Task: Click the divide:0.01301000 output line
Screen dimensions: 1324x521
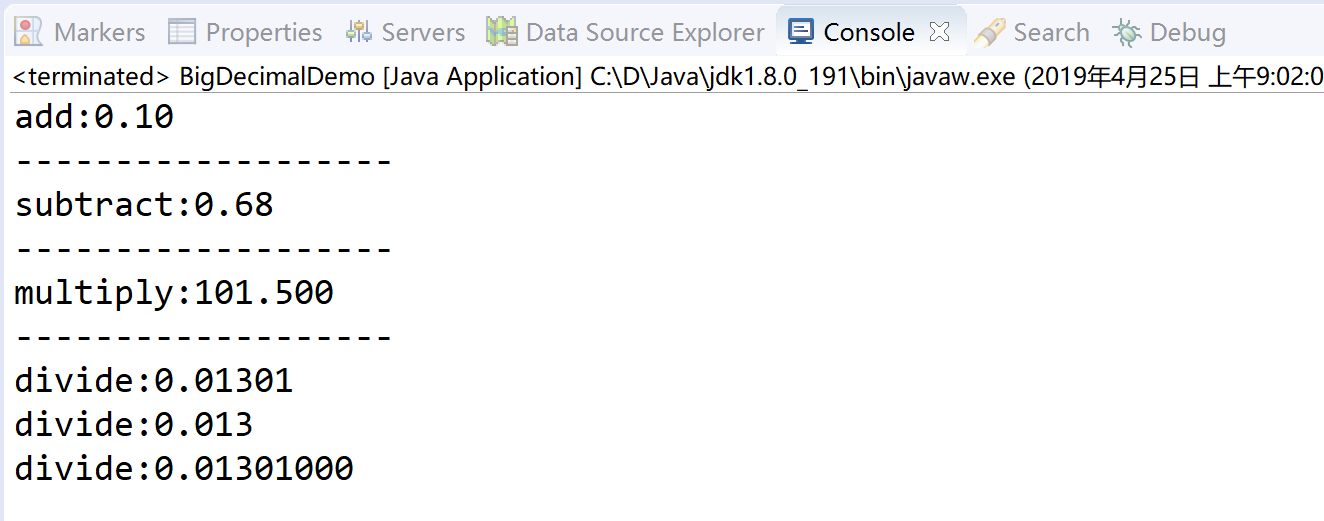Action: 184,468
